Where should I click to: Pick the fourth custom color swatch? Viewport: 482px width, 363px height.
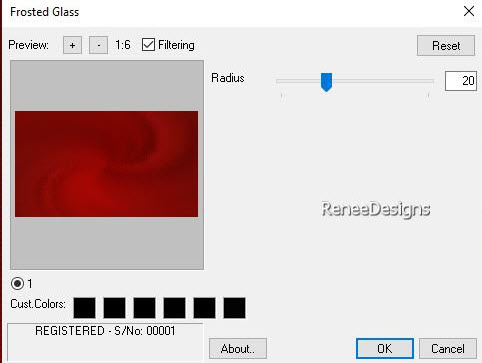coord(174,308)
